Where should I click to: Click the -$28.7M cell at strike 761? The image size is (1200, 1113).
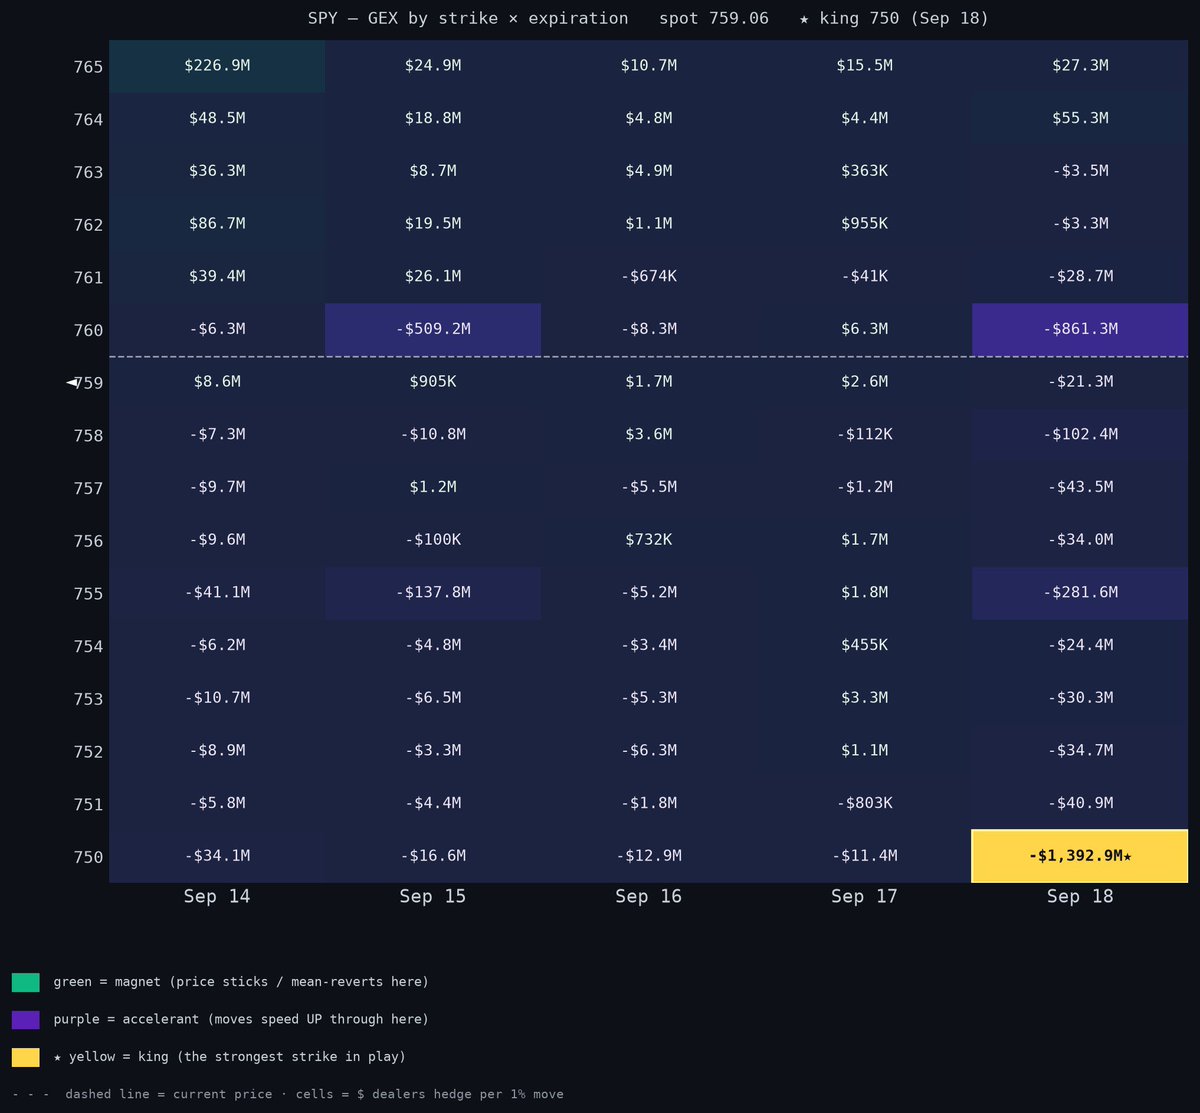pyautogui.click(x=1080, y=277)
